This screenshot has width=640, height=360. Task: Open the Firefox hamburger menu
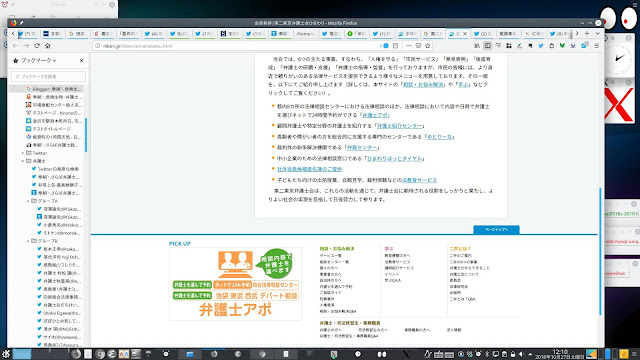(x=597, y=46)
